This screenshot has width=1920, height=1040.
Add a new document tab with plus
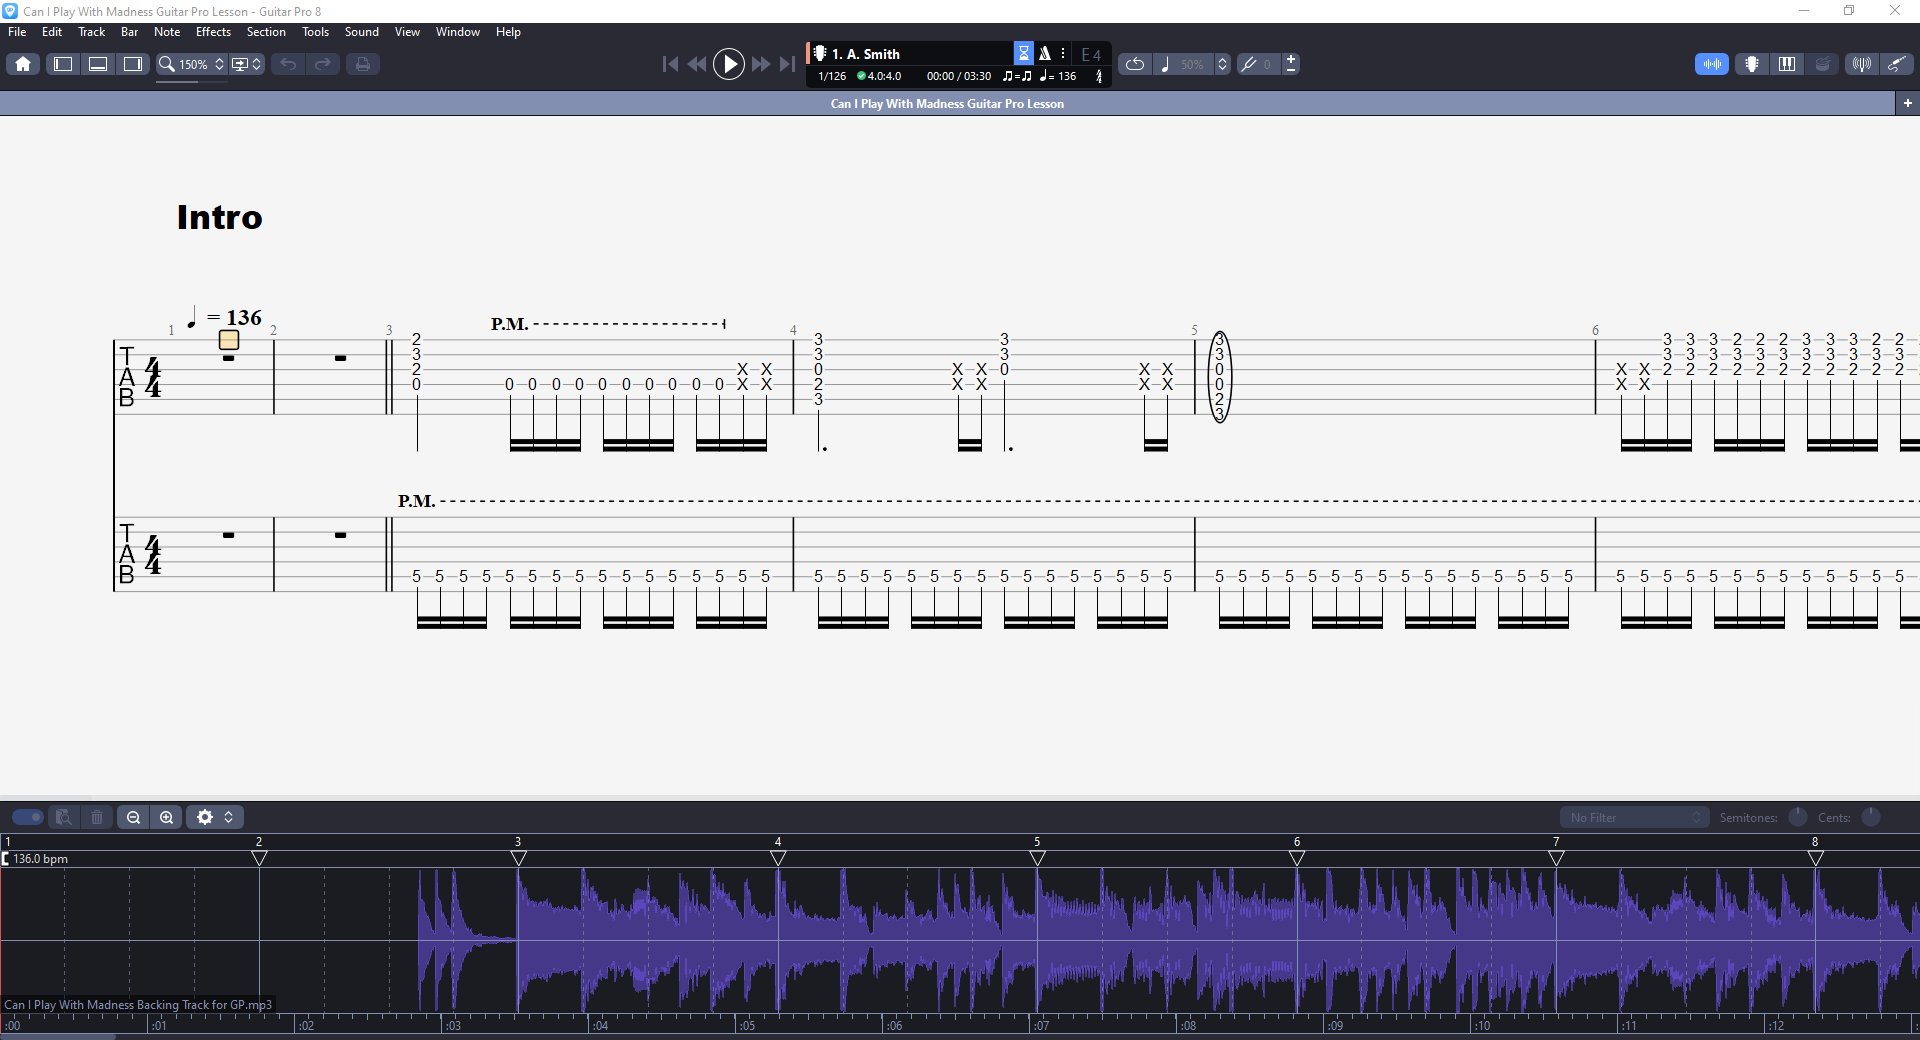tap(1907, 103)
